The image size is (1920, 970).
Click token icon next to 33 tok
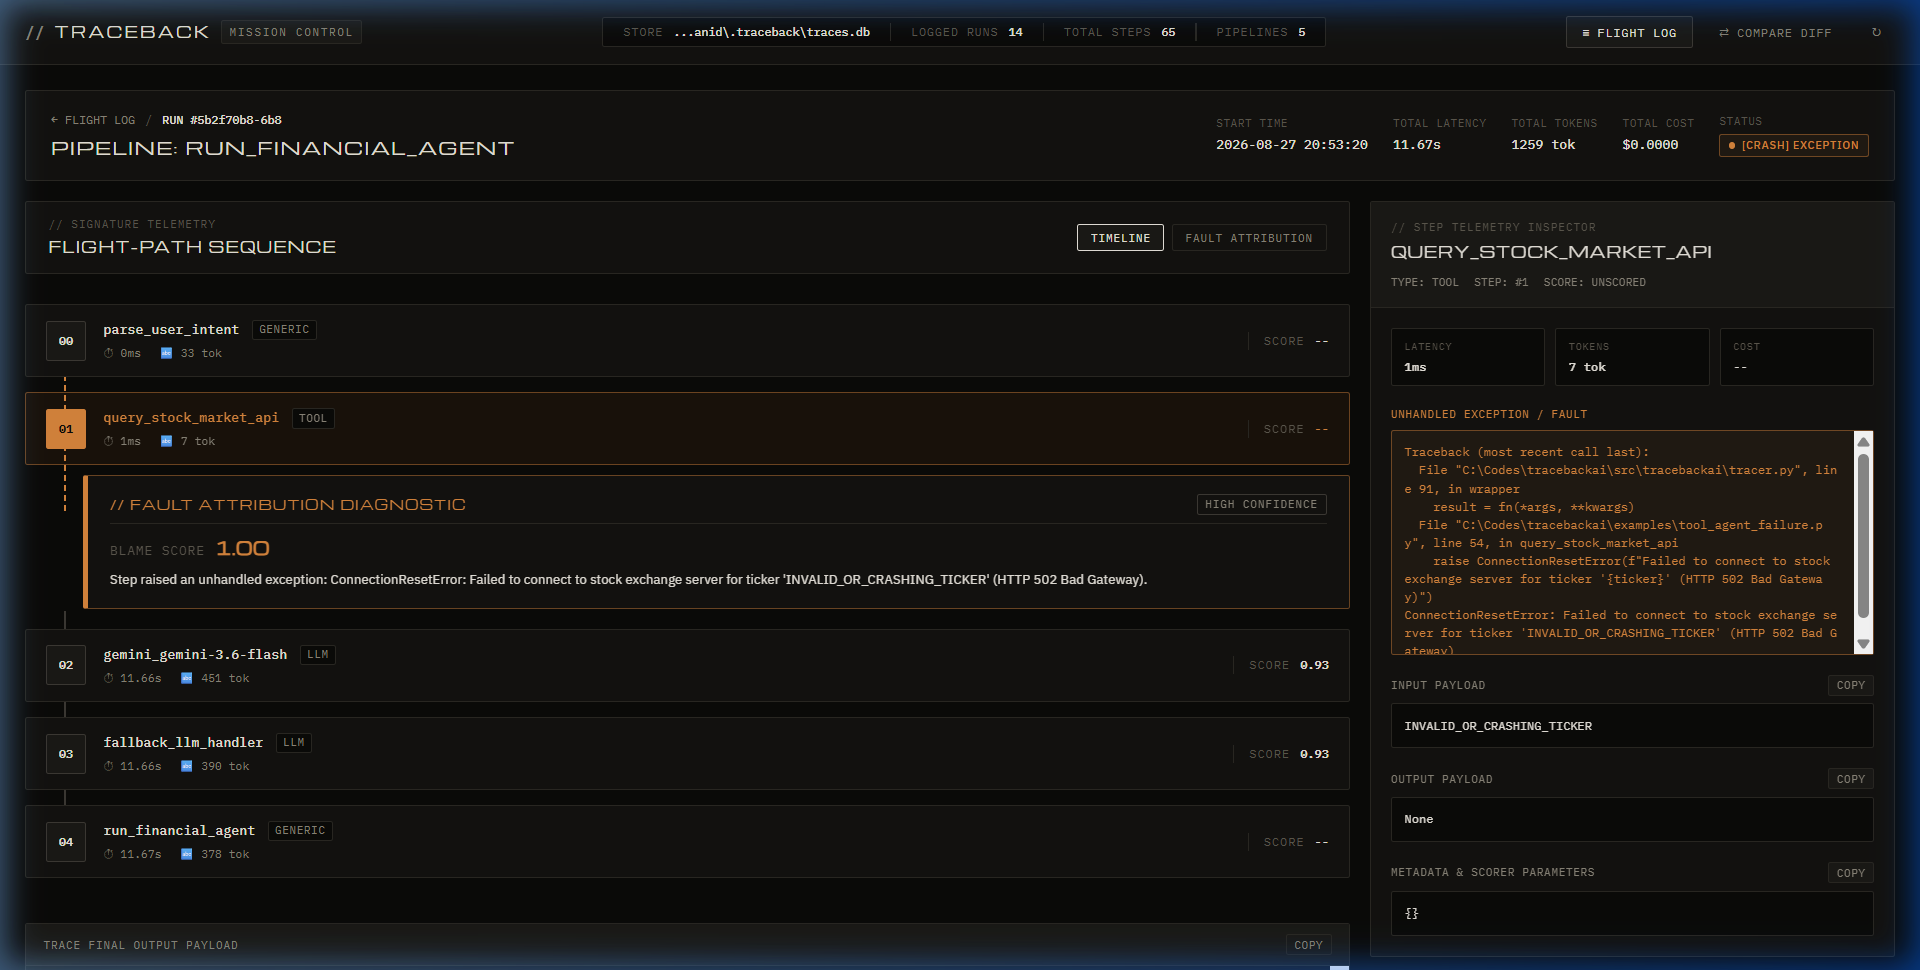pos(167,353)
